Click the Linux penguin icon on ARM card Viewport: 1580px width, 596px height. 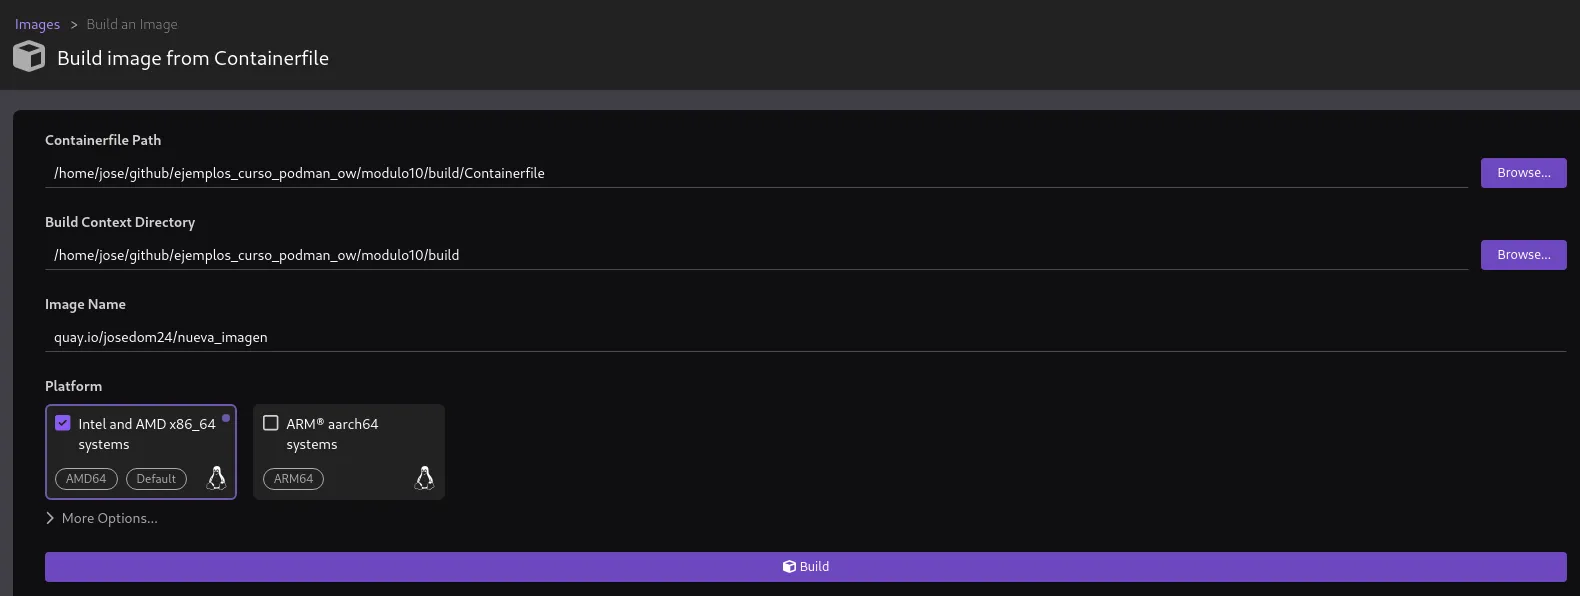pos(424,478)
